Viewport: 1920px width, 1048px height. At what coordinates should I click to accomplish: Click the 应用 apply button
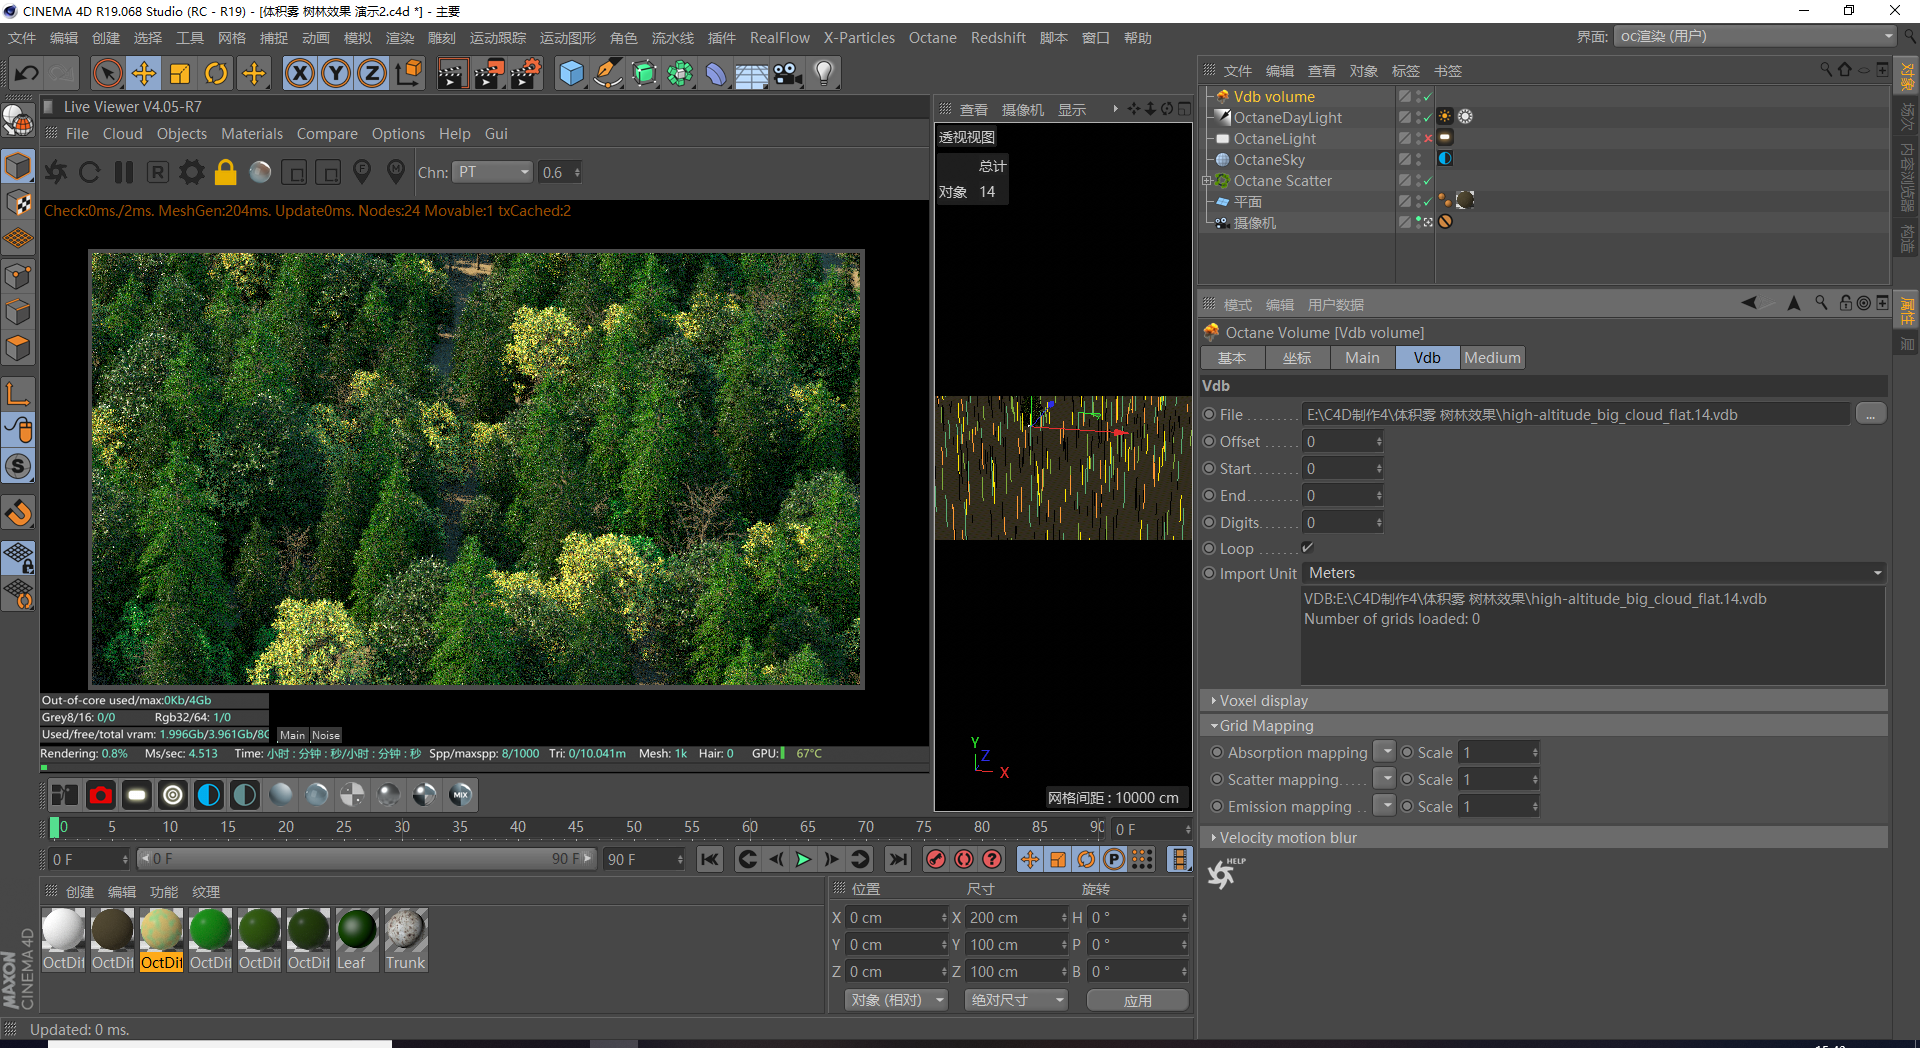click(x=1137, y=1000)
